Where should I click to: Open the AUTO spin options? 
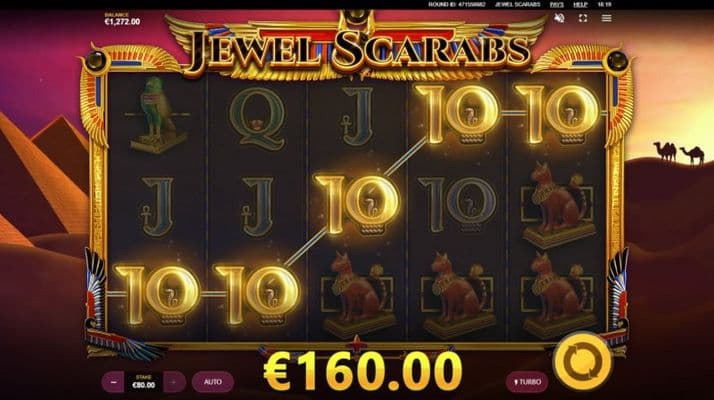pyautogui.click(x=213, y=382)
